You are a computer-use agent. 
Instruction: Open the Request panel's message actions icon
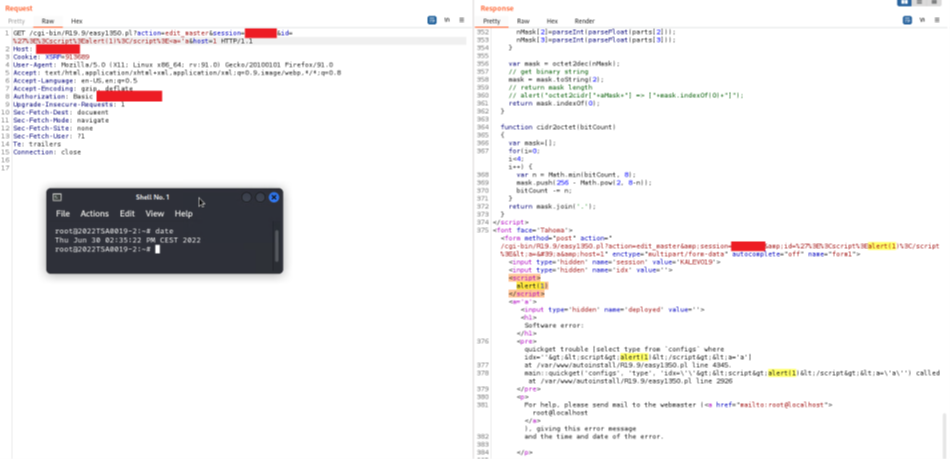point(432,20)
